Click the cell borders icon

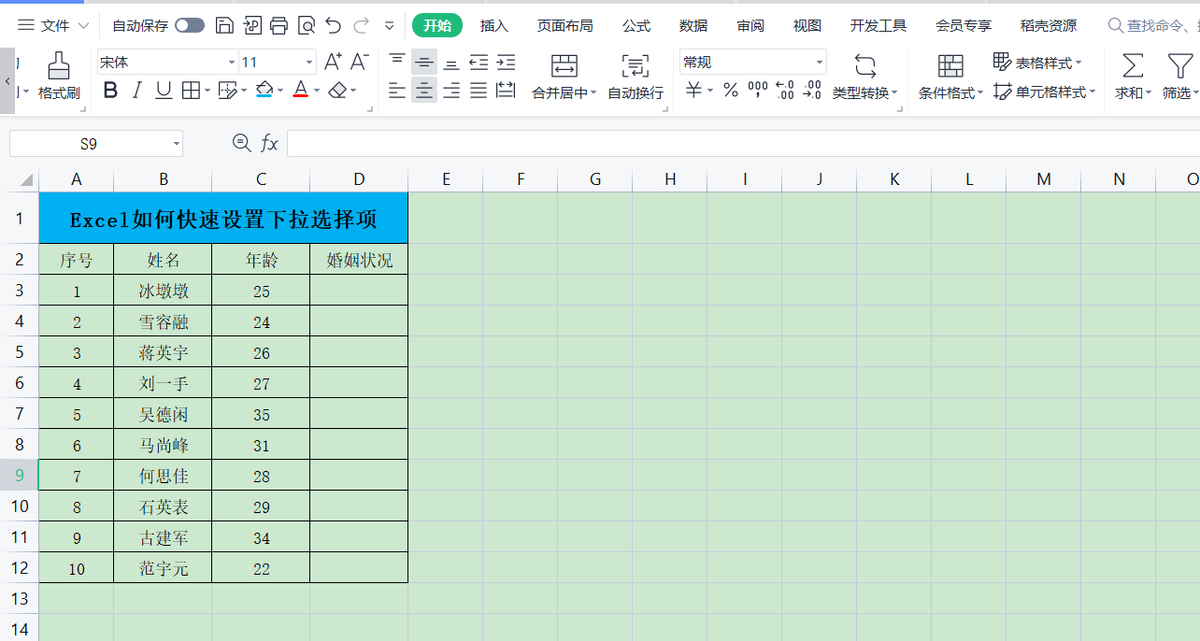tap(190, 91)
